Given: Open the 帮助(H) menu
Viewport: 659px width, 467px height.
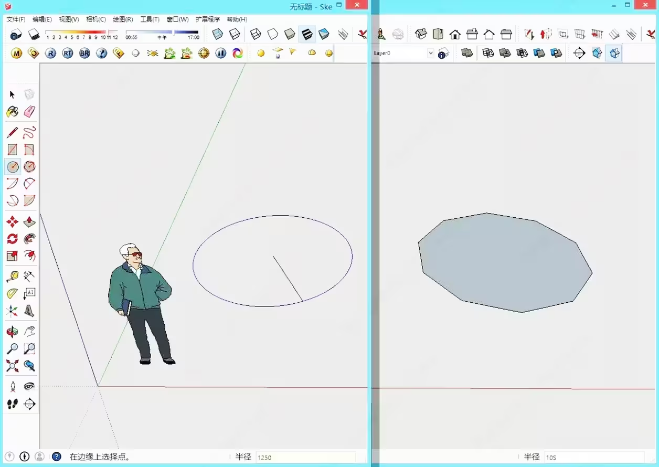Looking at the screenshot, I should 237,19.
